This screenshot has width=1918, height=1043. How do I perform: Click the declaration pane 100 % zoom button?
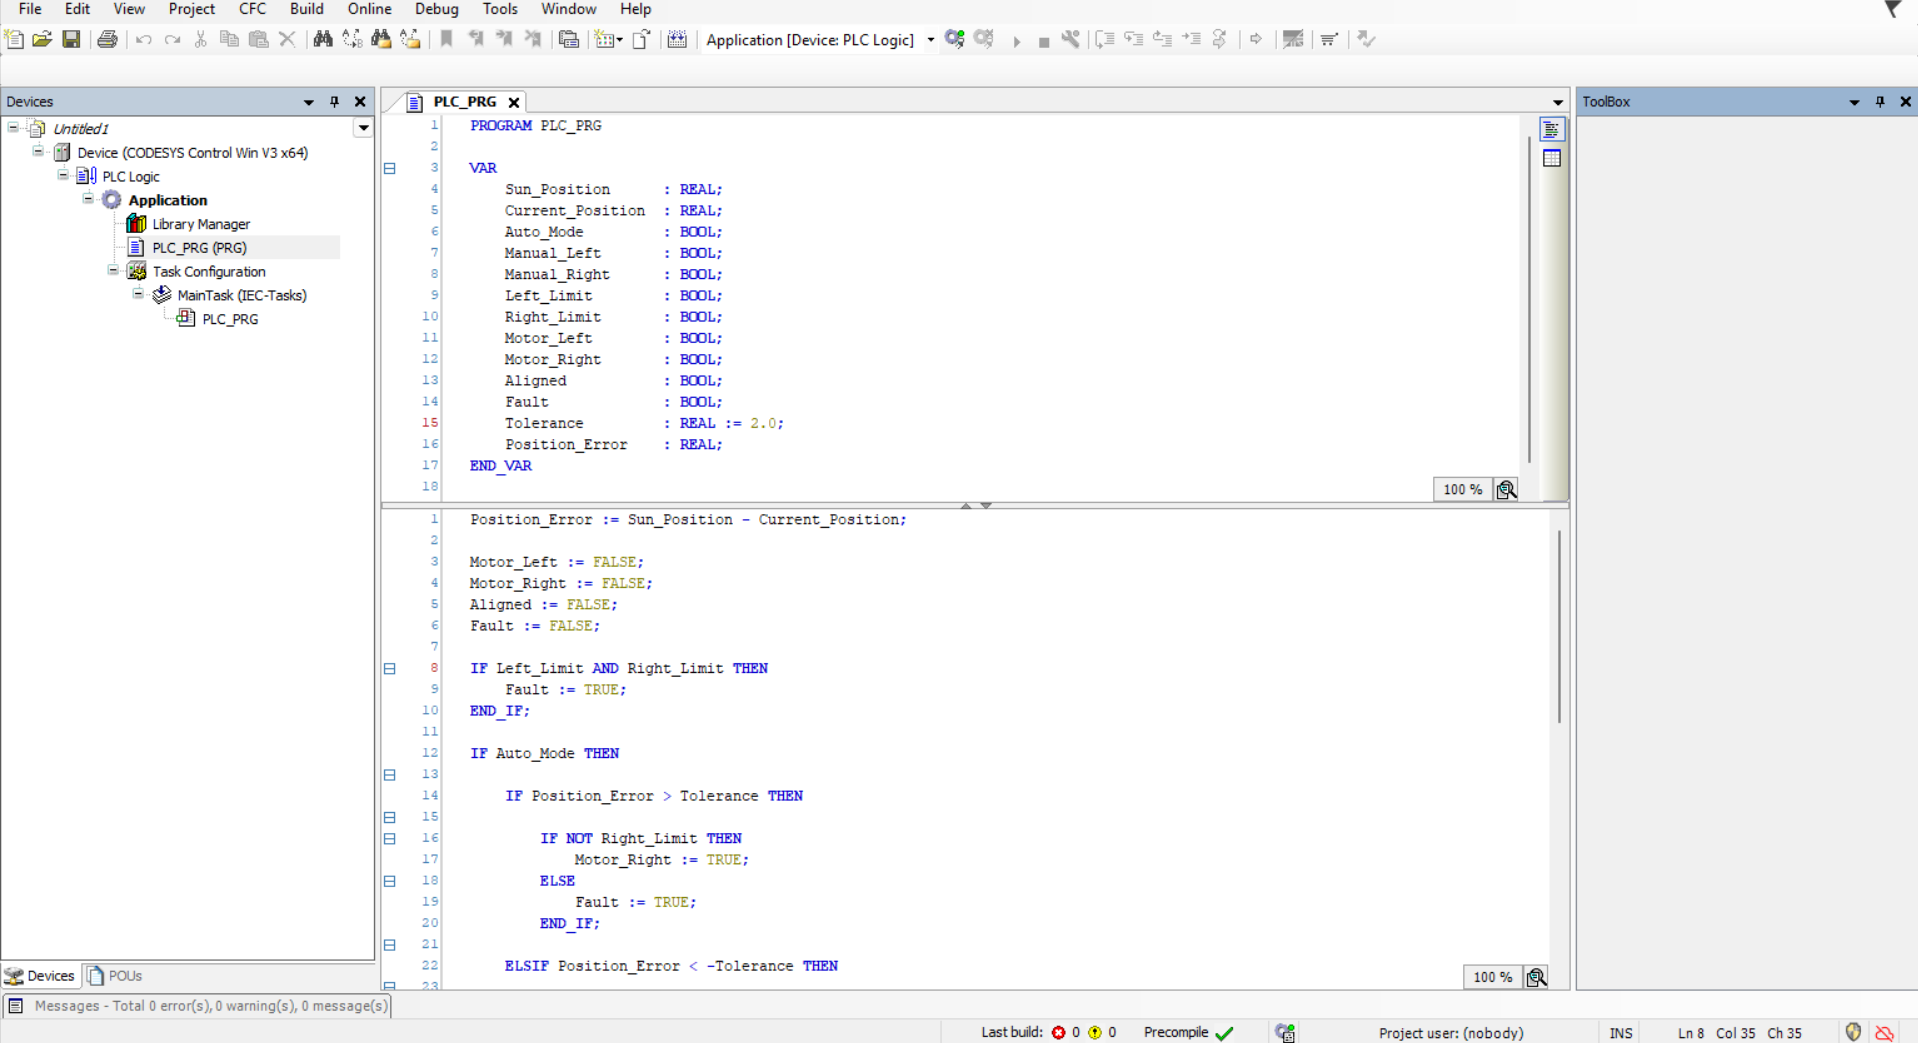pyautogui.click(x=1463, y=489)
